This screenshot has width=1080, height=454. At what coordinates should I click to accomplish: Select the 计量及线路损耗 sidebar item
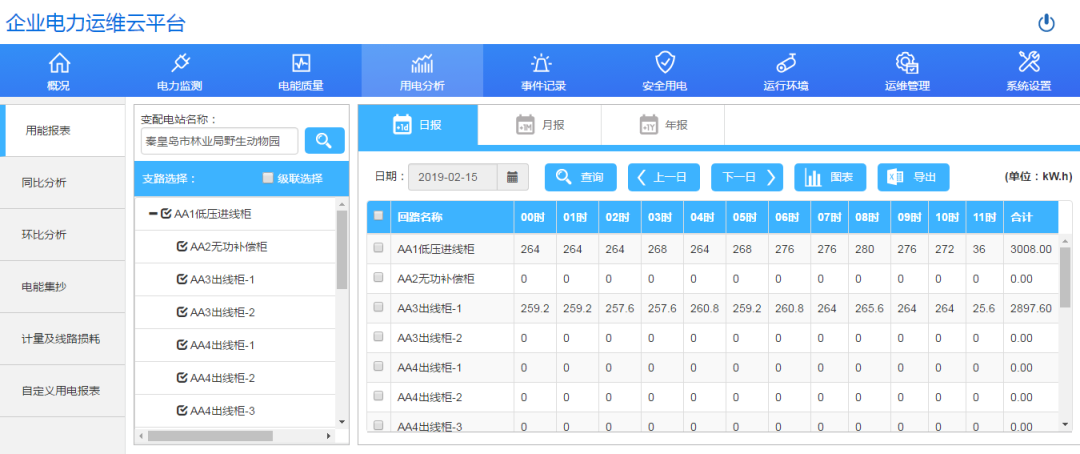point(63,339)
